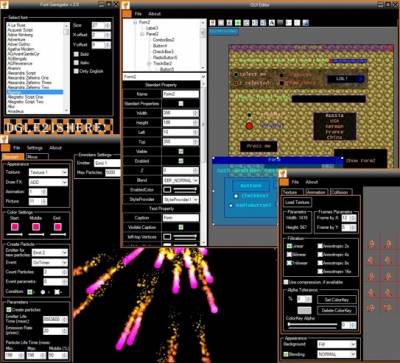The image size is (400, 363).
Task: Open the Blend EBF_NORMAL dropdown
Action: pyautogui.click(x=181, y=180)
